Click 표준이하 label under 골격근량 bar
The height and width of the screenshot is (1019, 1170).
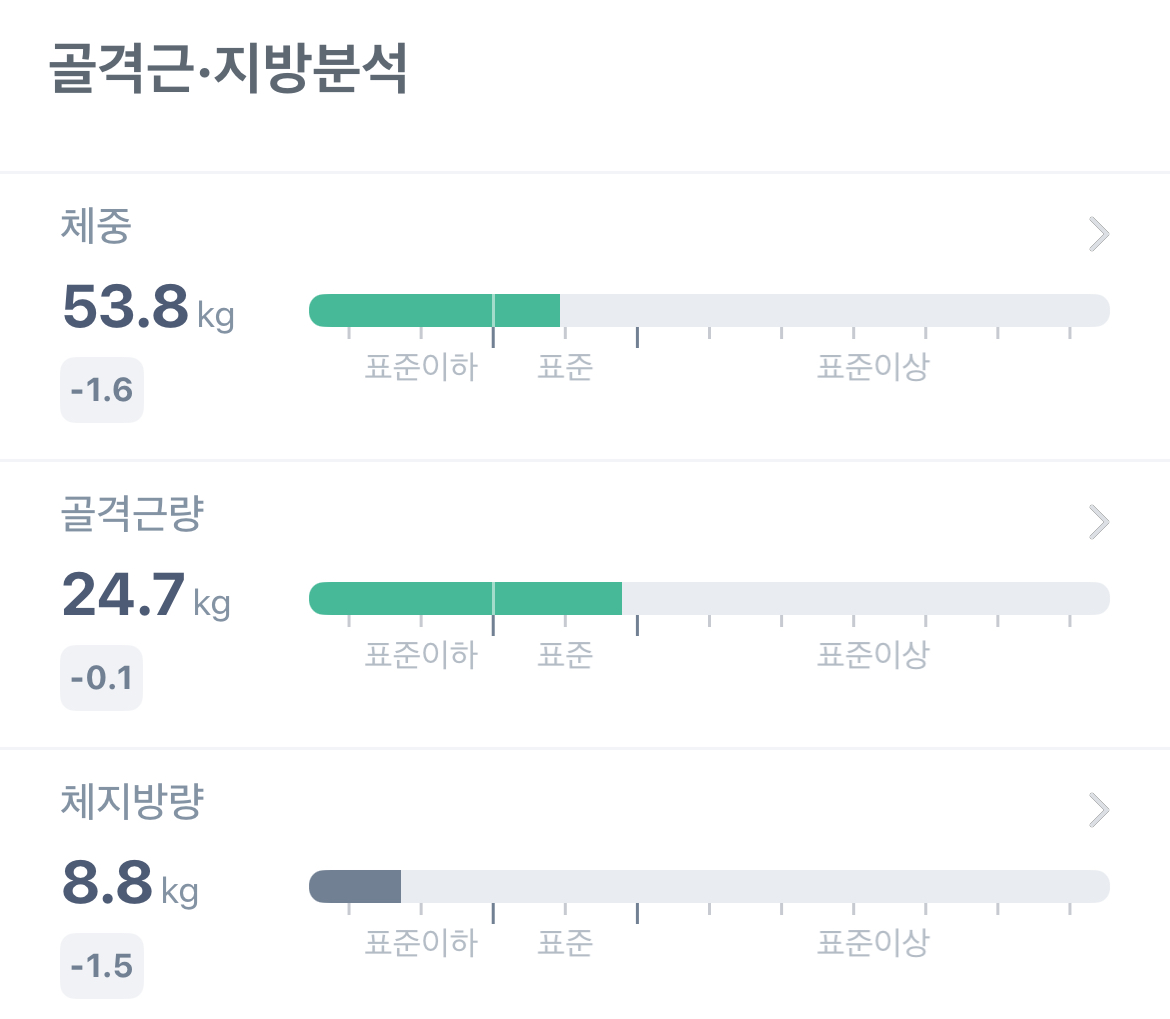[421, 655]
